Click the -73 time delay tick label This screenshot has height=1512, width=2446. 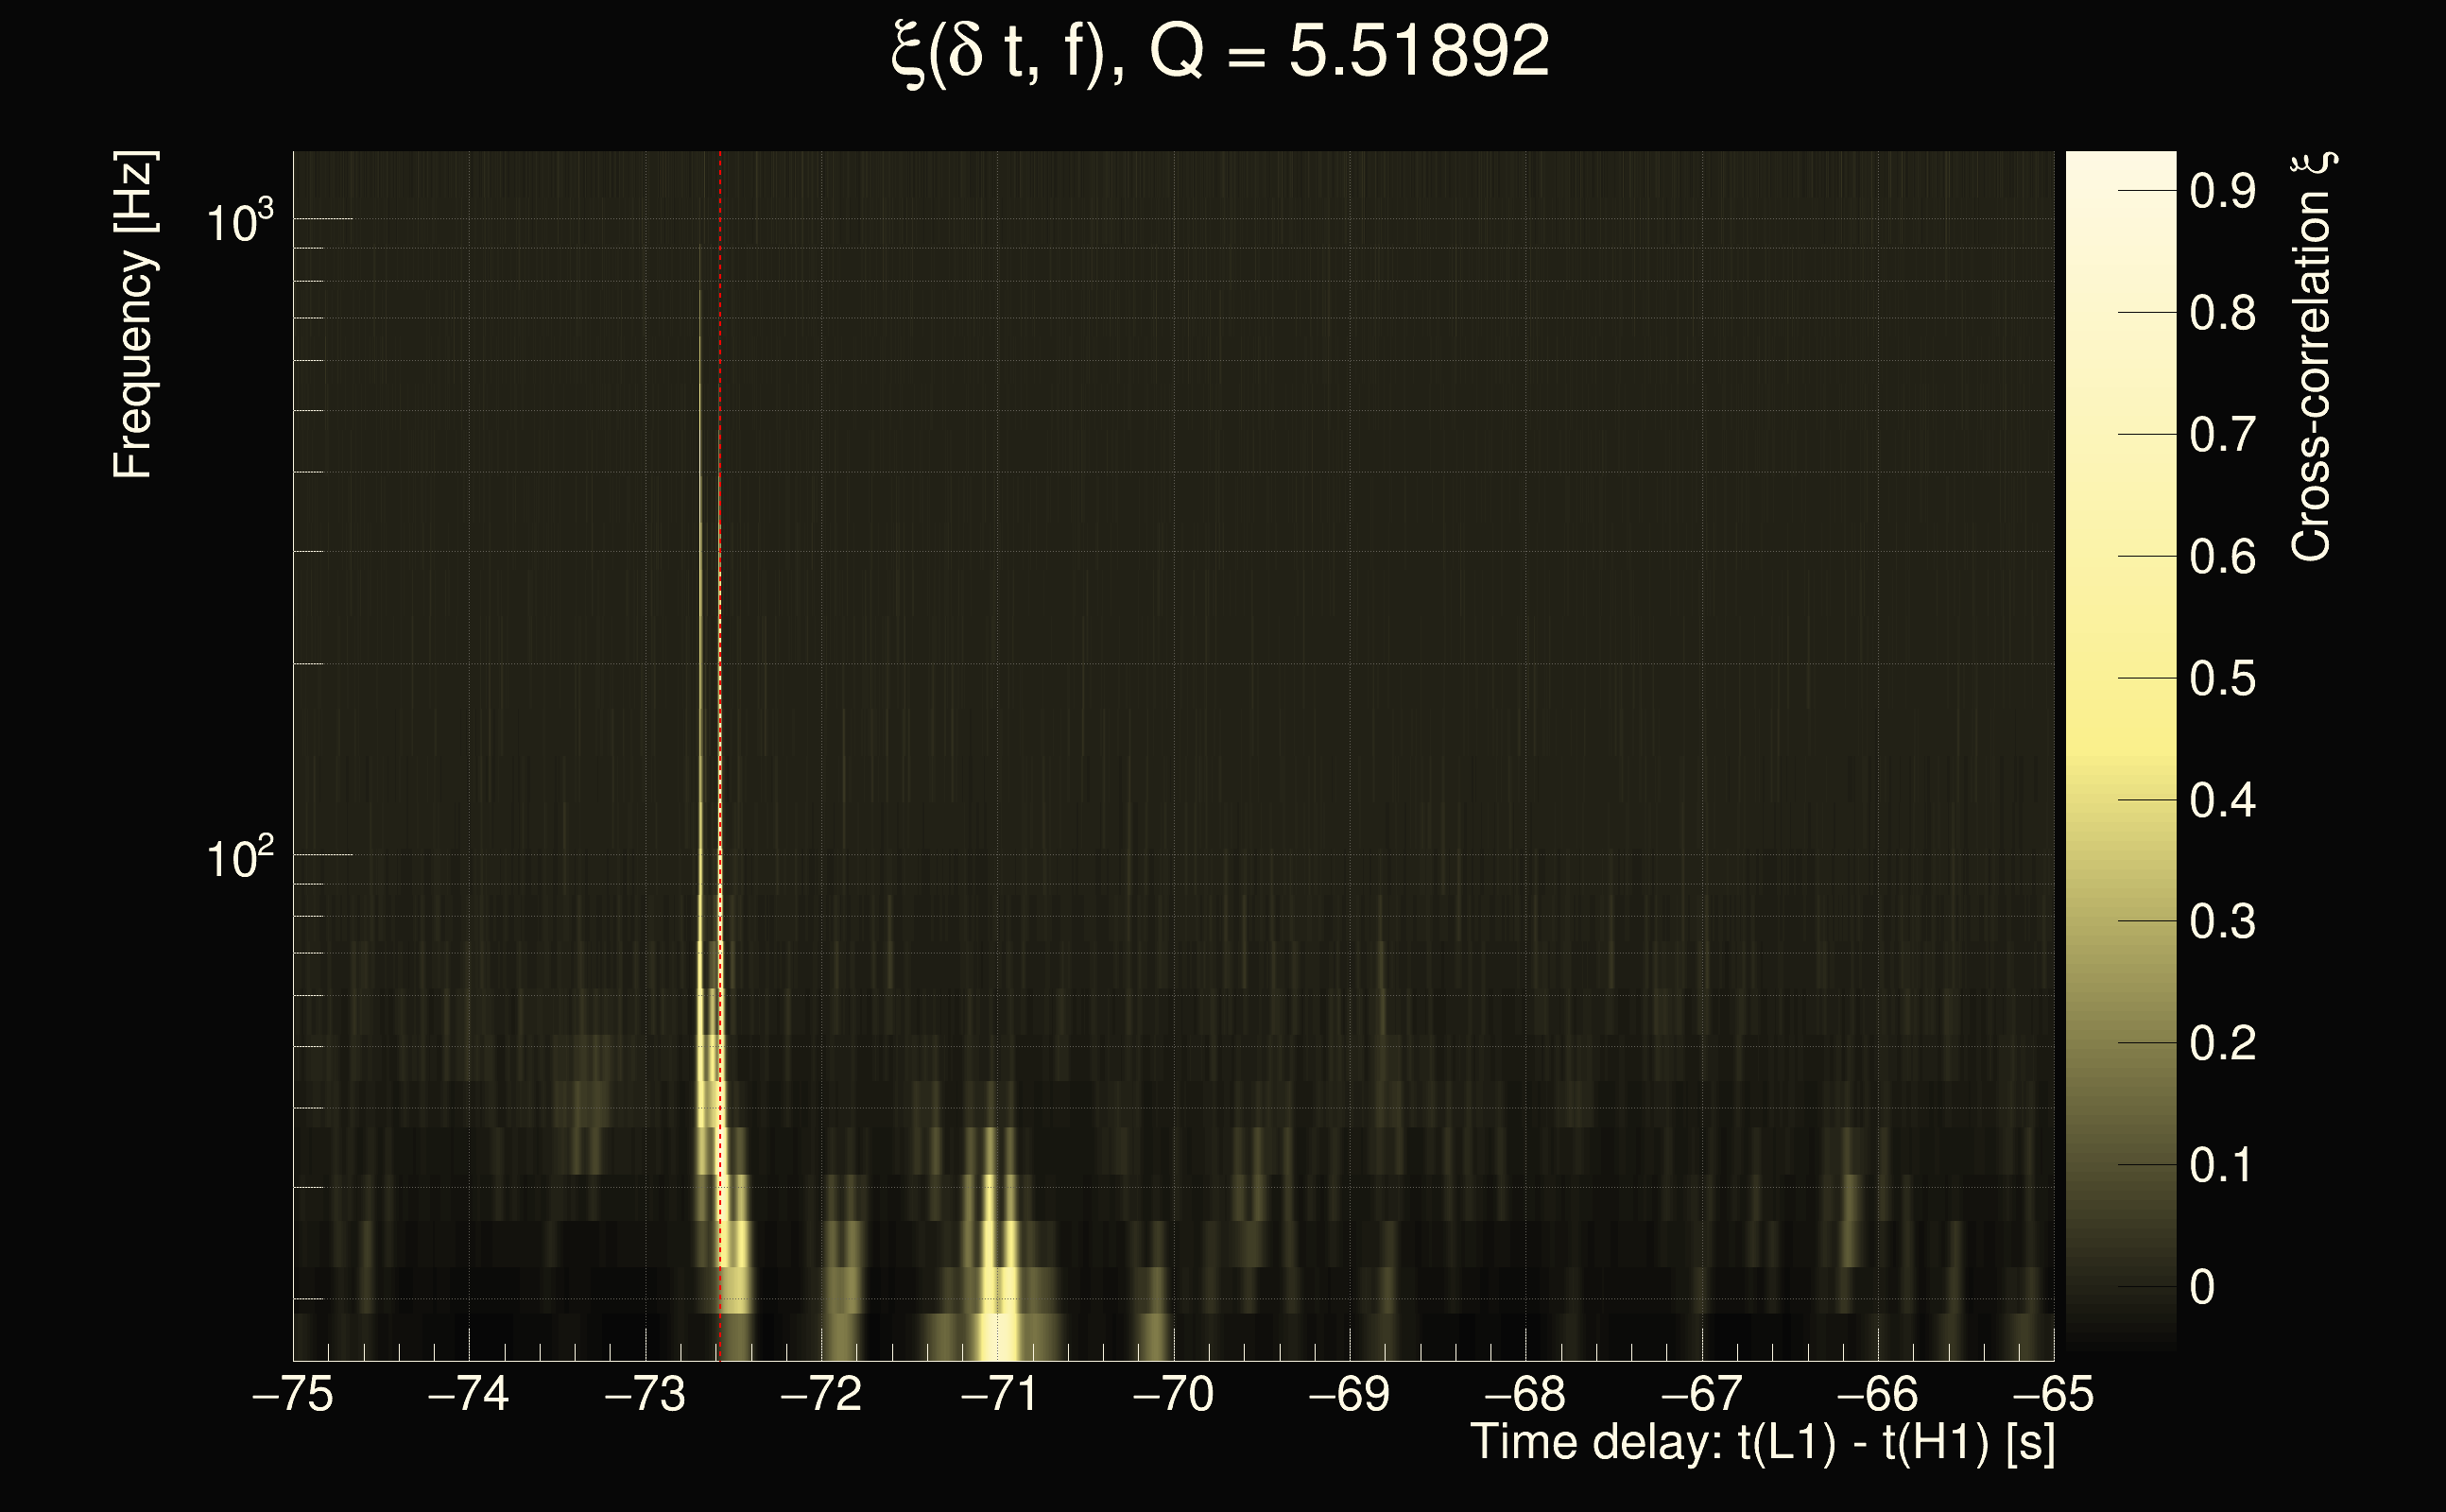645,1394
